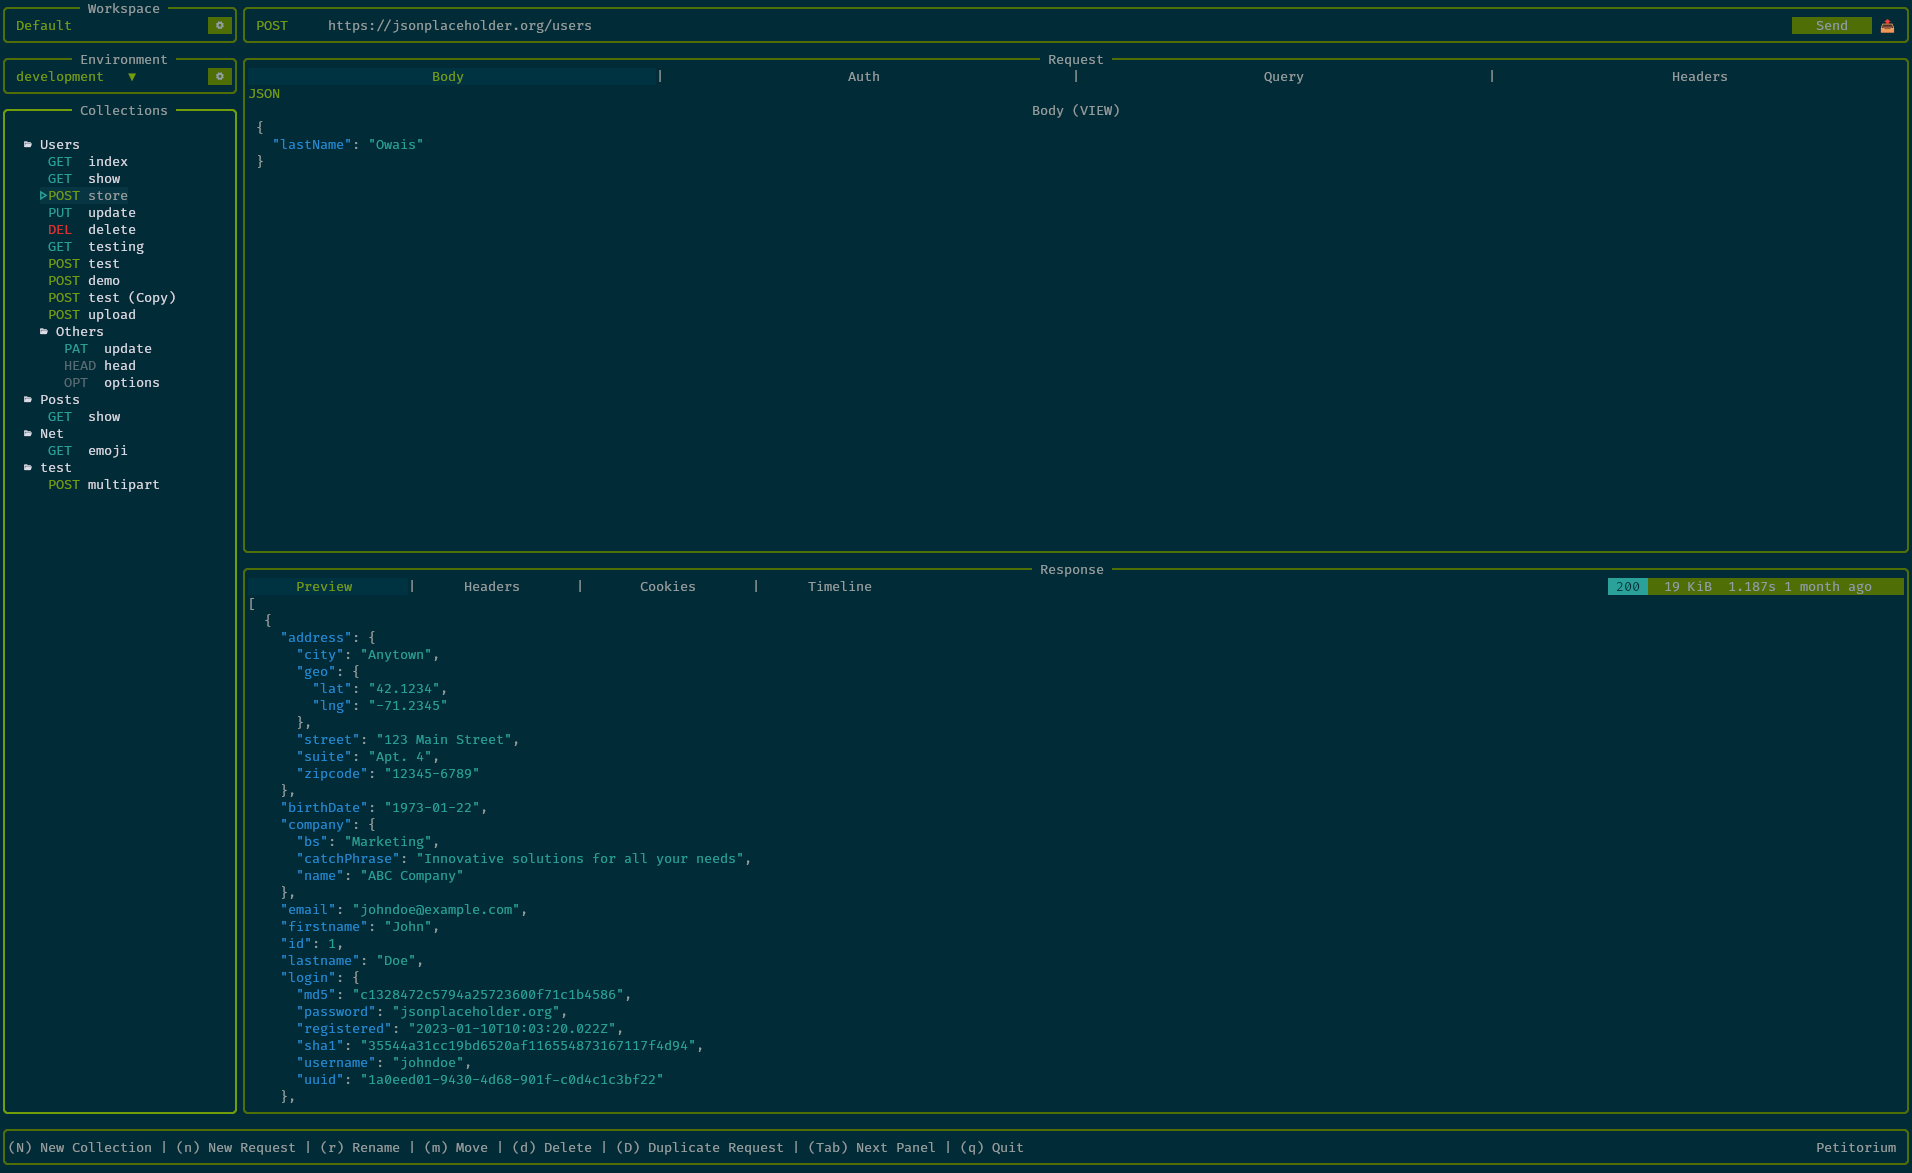Click the Users collection folder icon

(x=28, y=145)
